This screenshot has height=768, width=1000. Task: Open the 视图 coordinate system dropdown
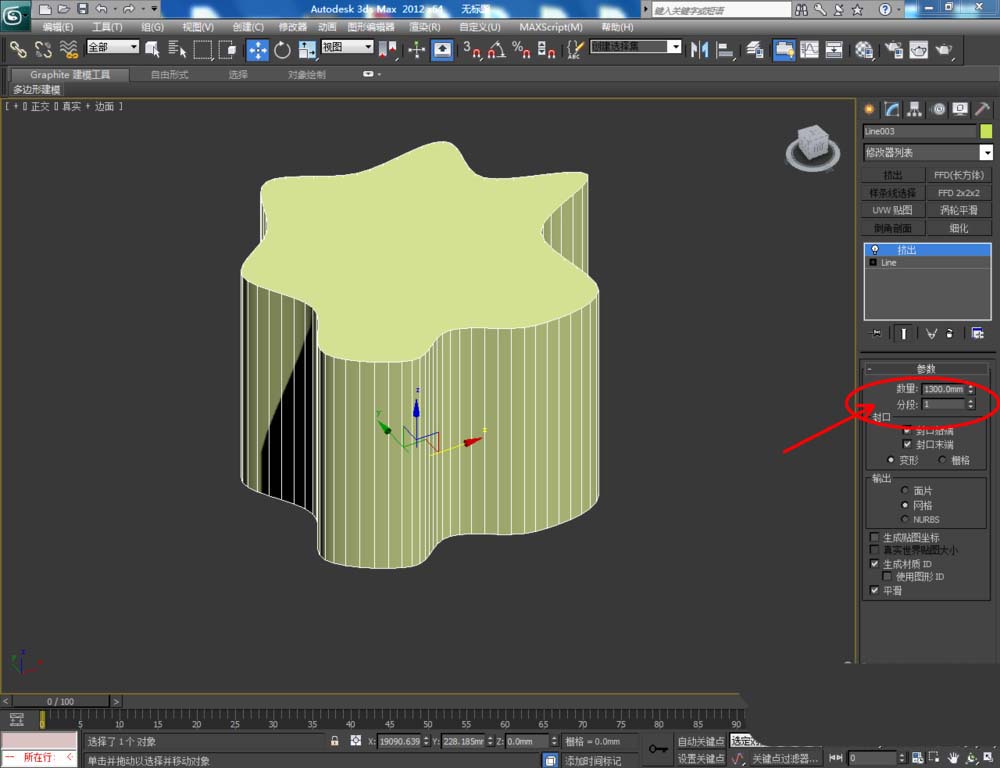347,47
